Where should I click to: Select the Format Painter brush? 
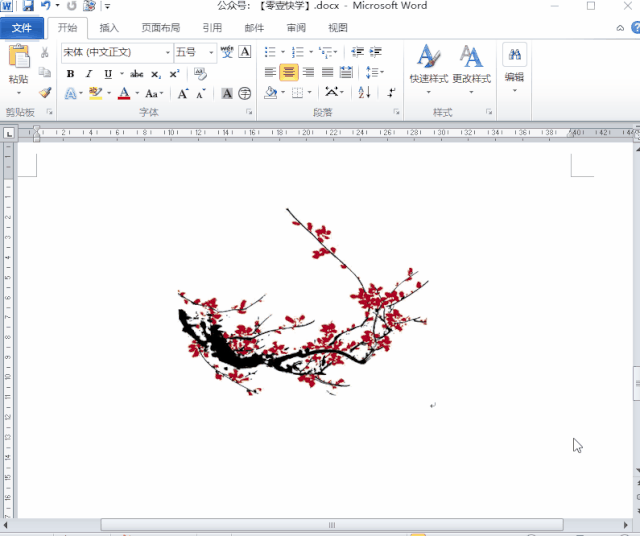(x=45, y=93)
